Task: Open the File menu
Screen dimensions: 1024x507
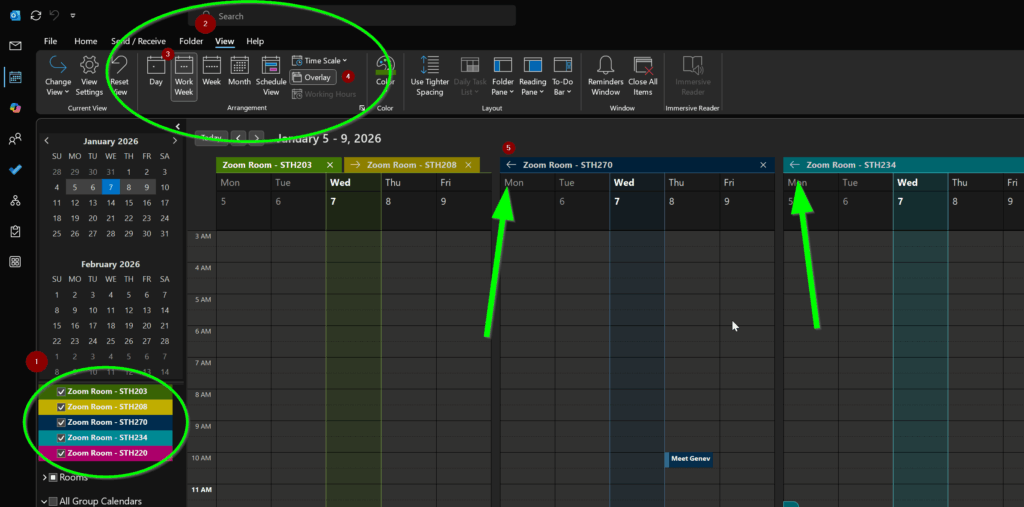Action: tap(50, 41)
